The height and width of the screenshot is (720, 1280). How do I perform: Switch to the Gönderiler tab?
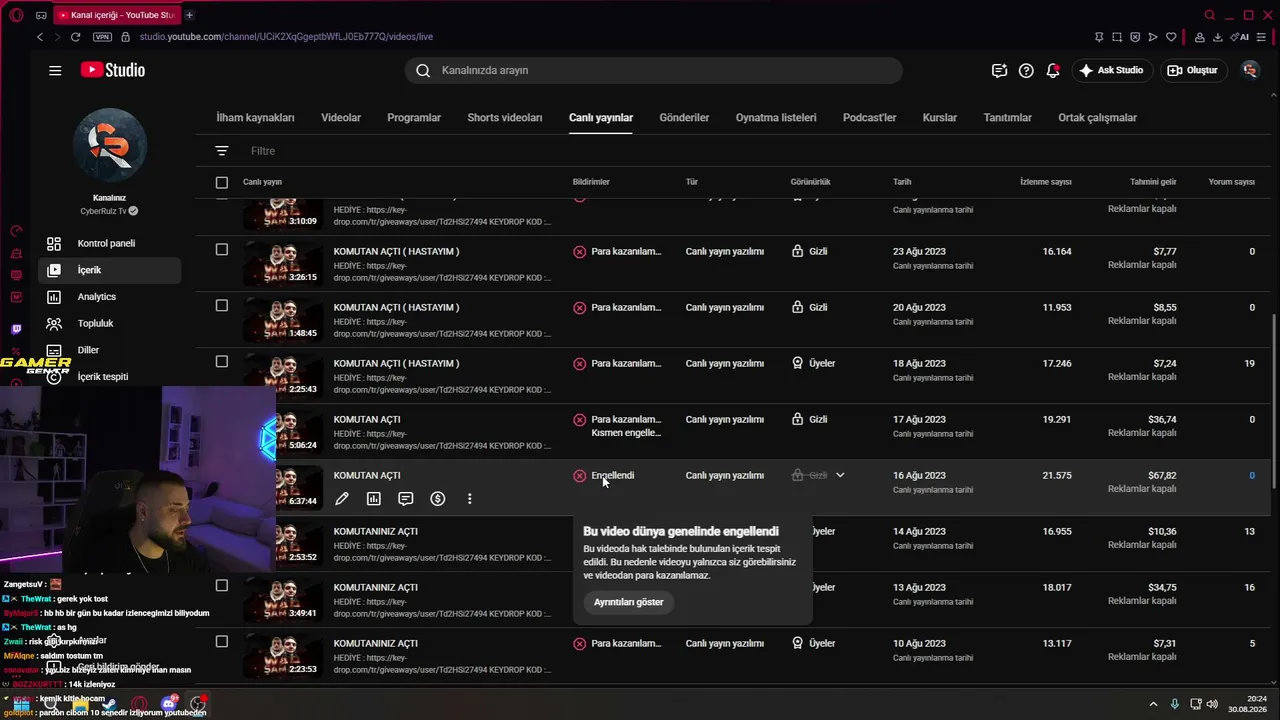coord(684,117)
